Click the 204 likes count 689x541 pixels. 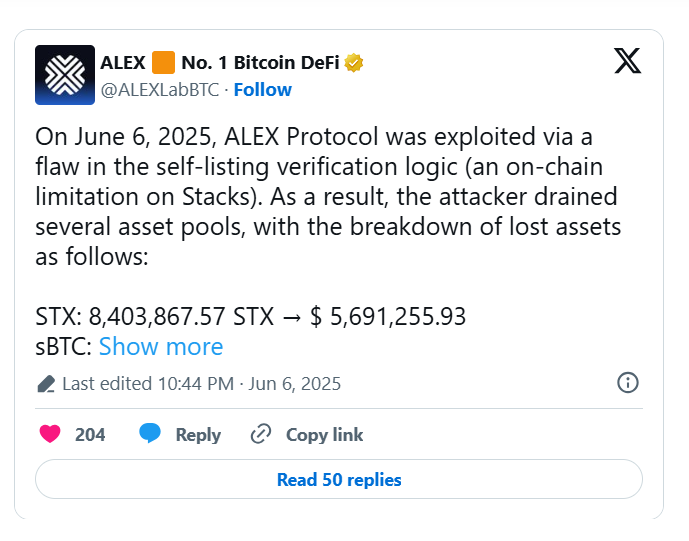(x=90, y=435)
